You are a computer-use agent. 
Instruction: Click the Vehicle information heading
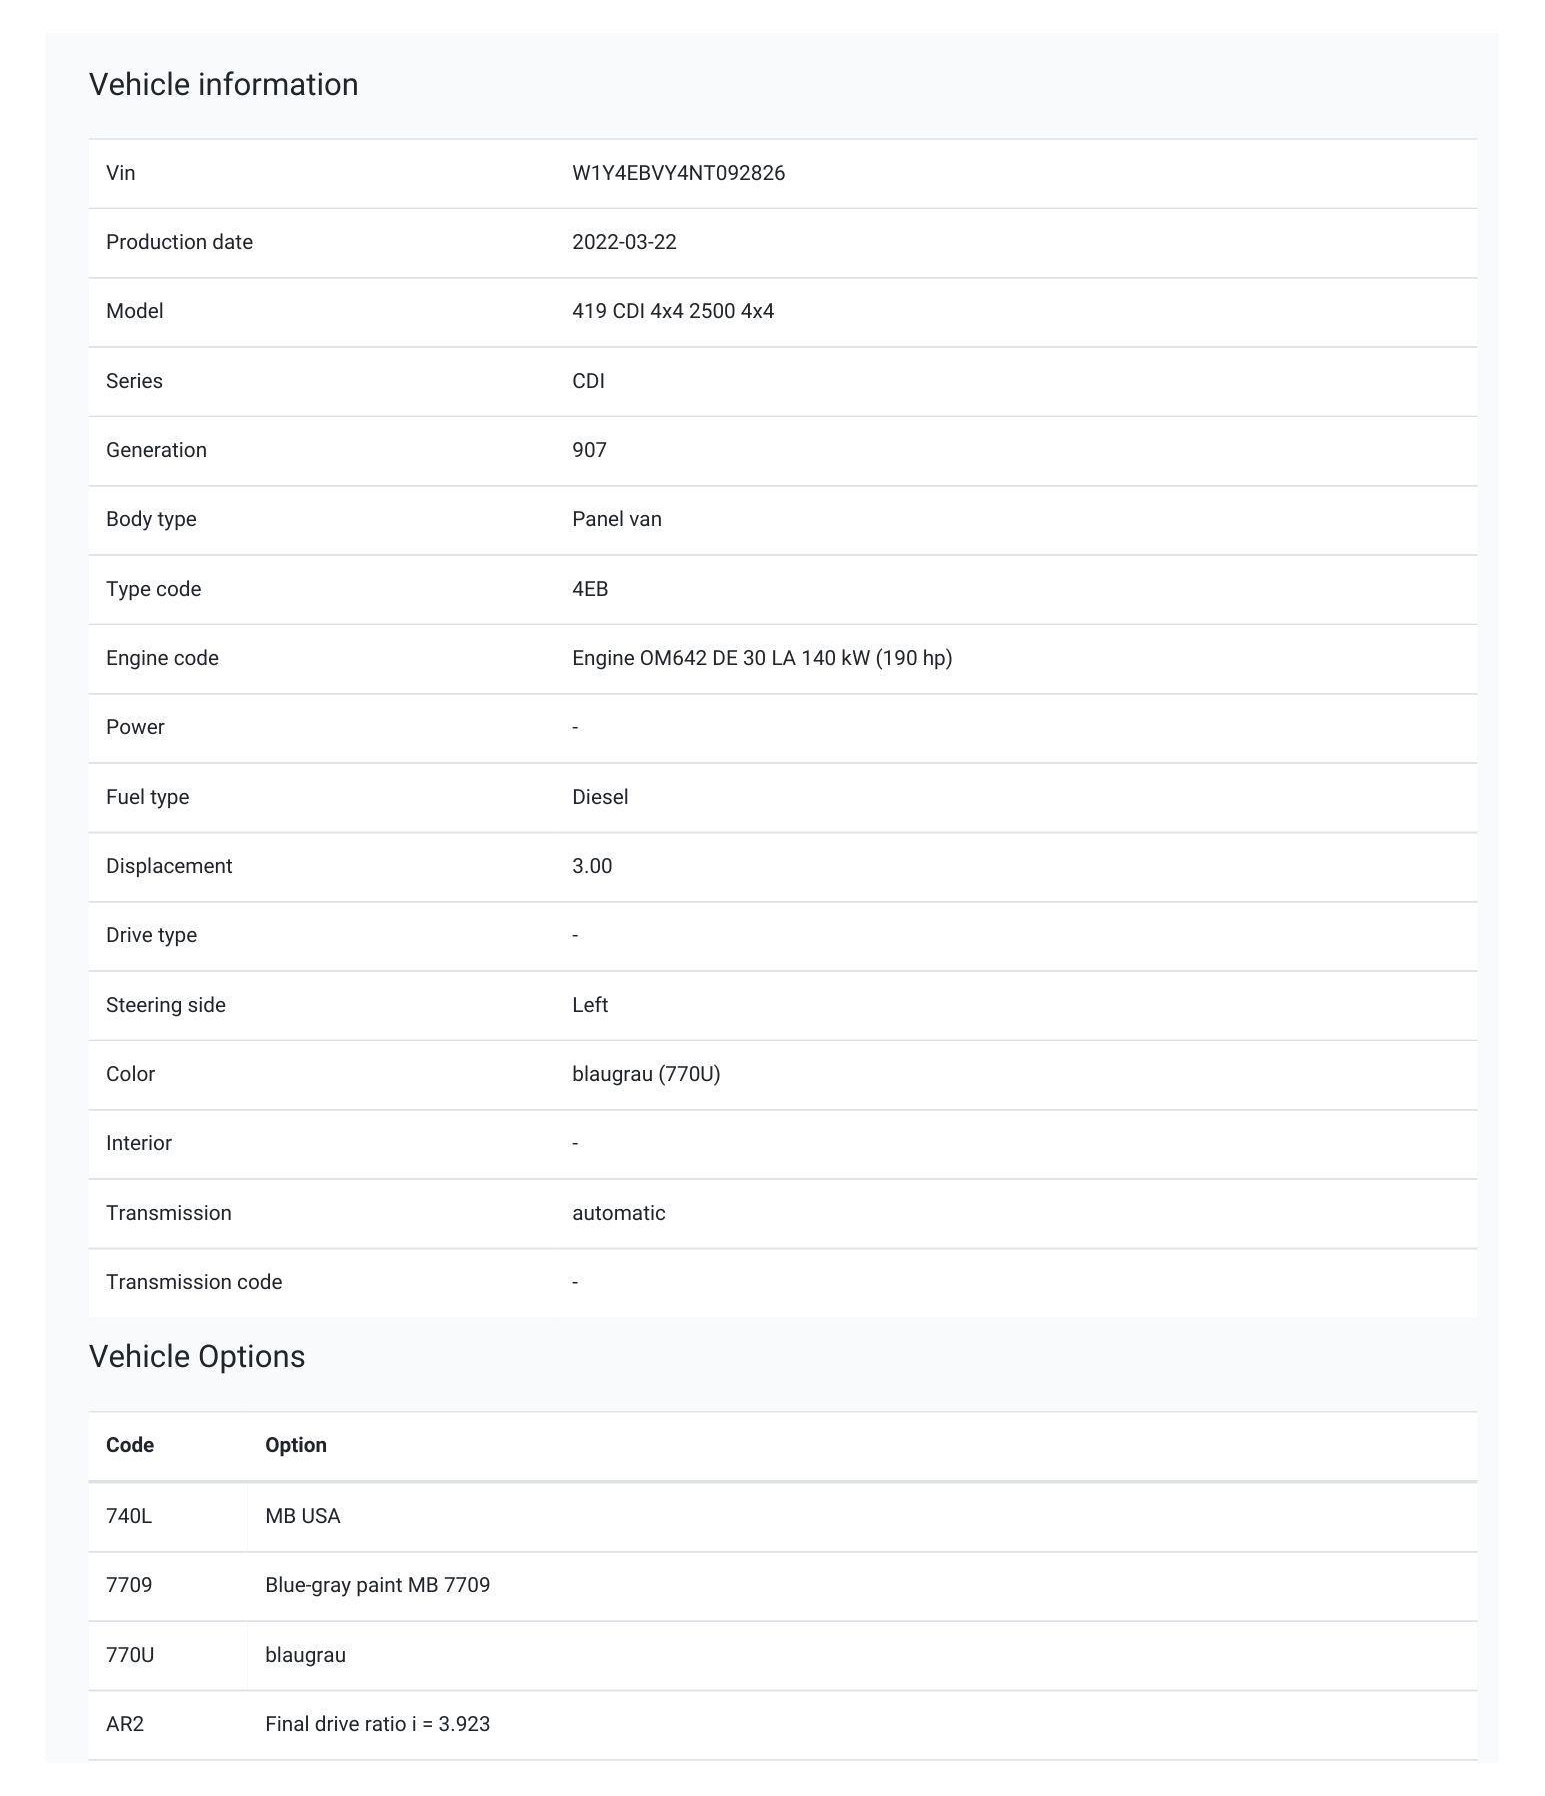pyautogui.click(x=224, y=84)
